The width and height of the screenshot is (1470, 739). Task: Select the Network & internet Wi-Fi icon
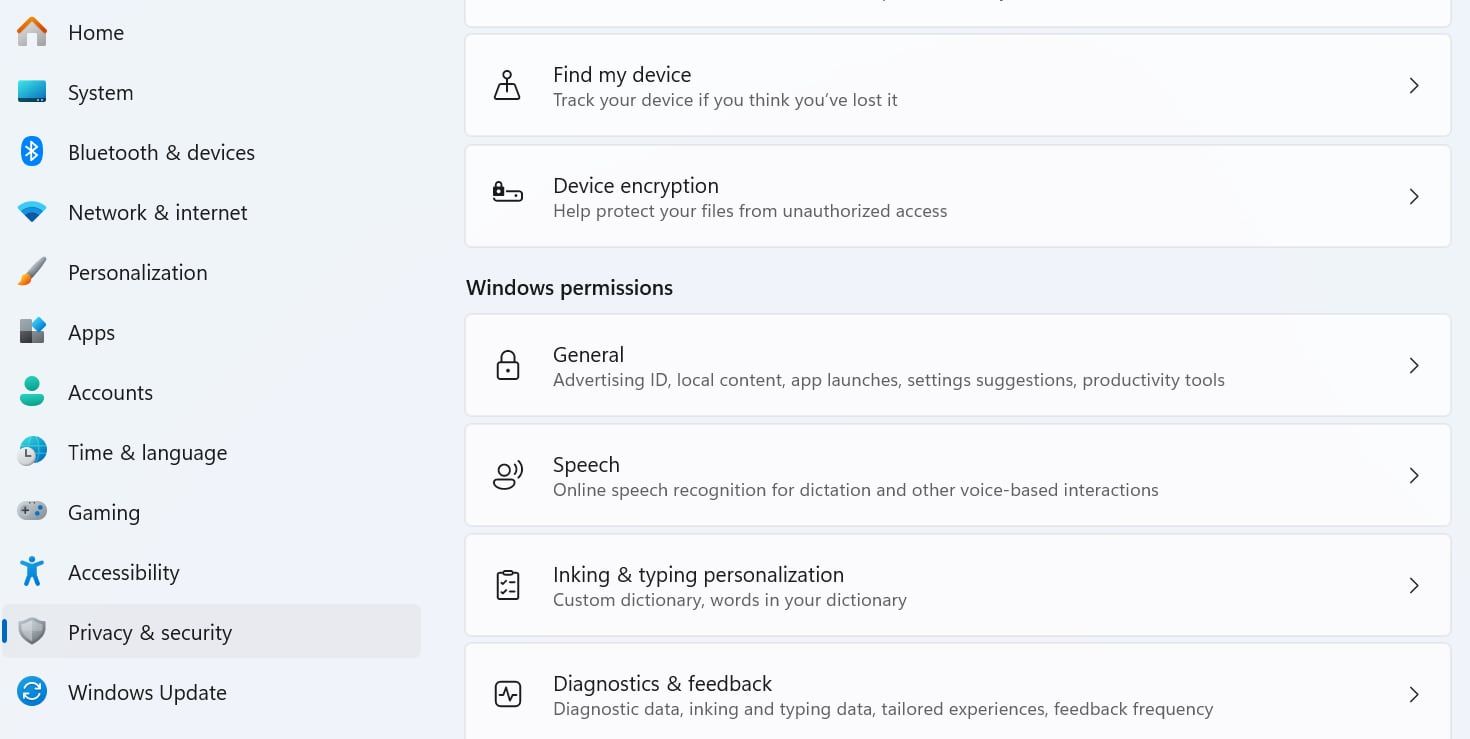[31, 212]
